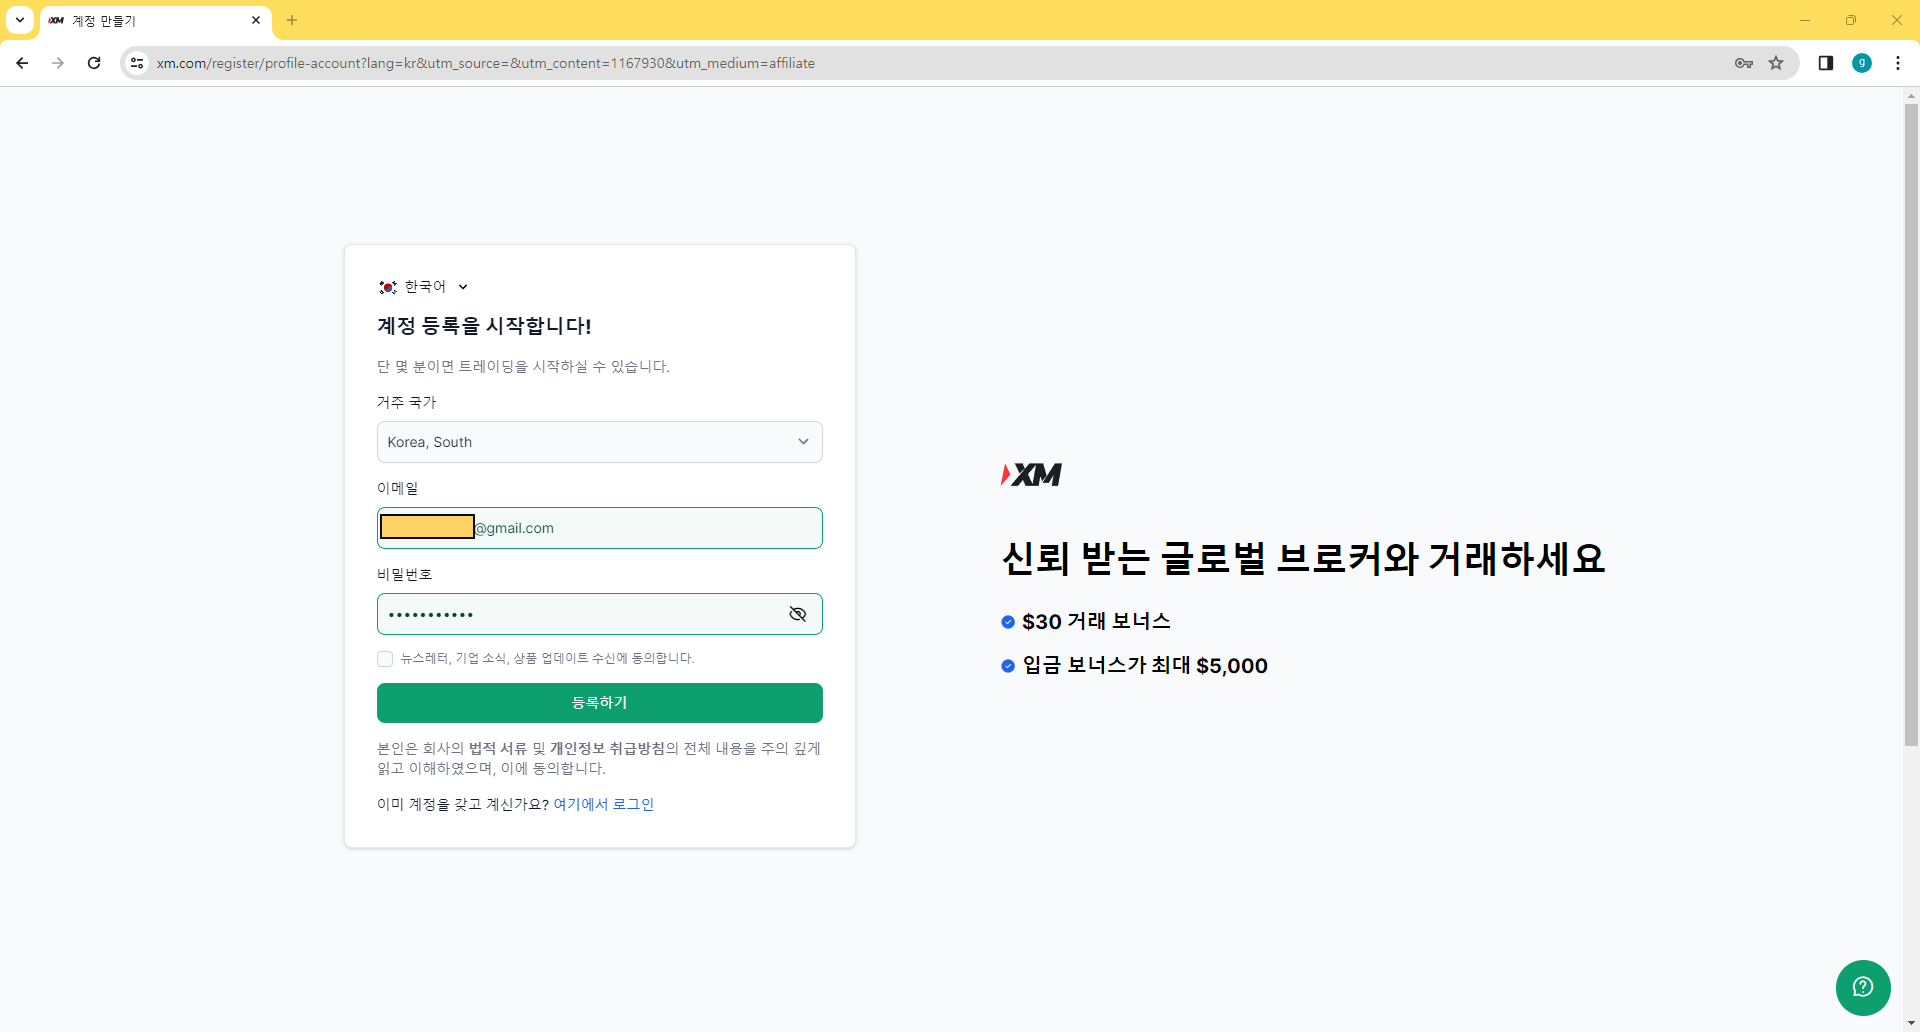Show the password with the eye toggle
This screenshot has height=1032, width=1920.
(x=797, y=614)
